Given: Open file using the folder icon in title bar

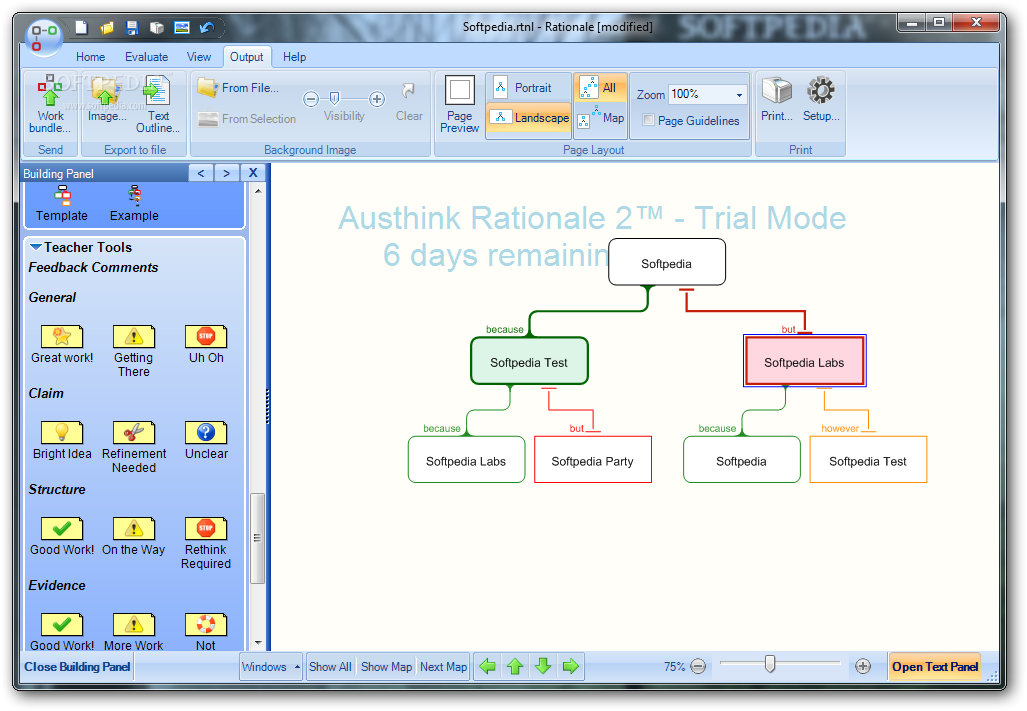Looking at the screenshot, I should (107, 27).
